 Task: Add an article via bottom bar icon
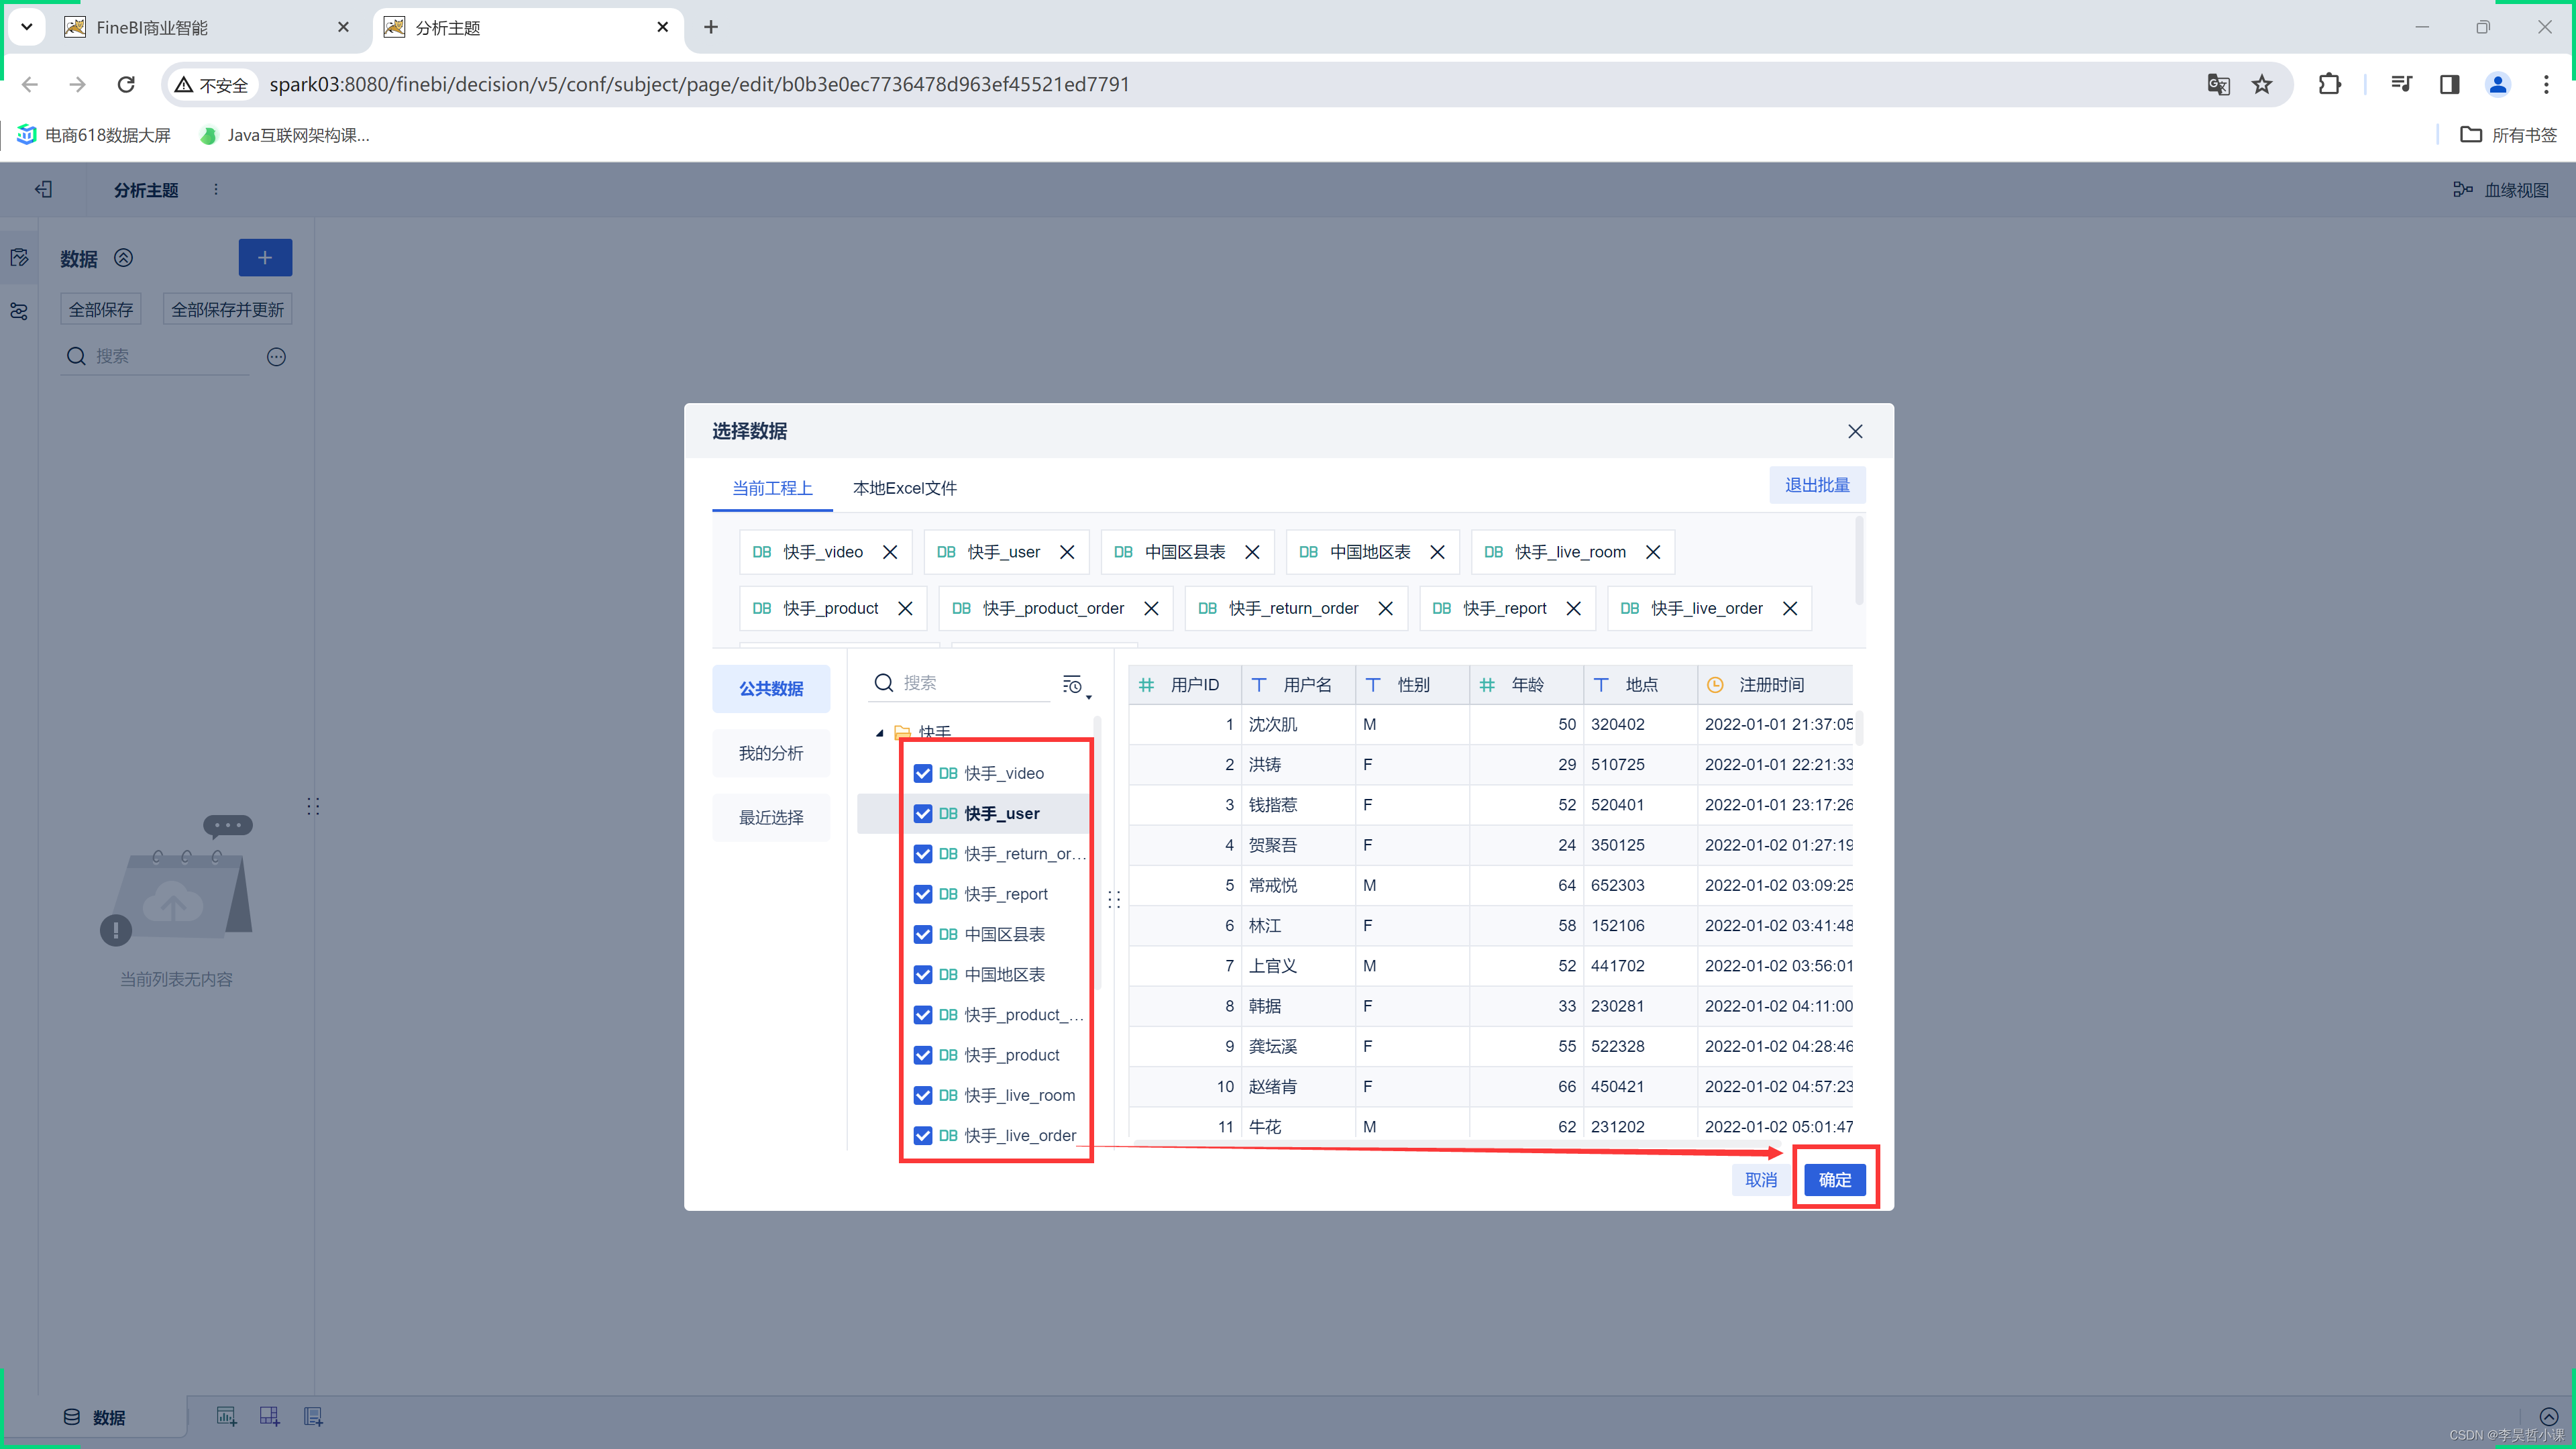[x=313, y=1416]
